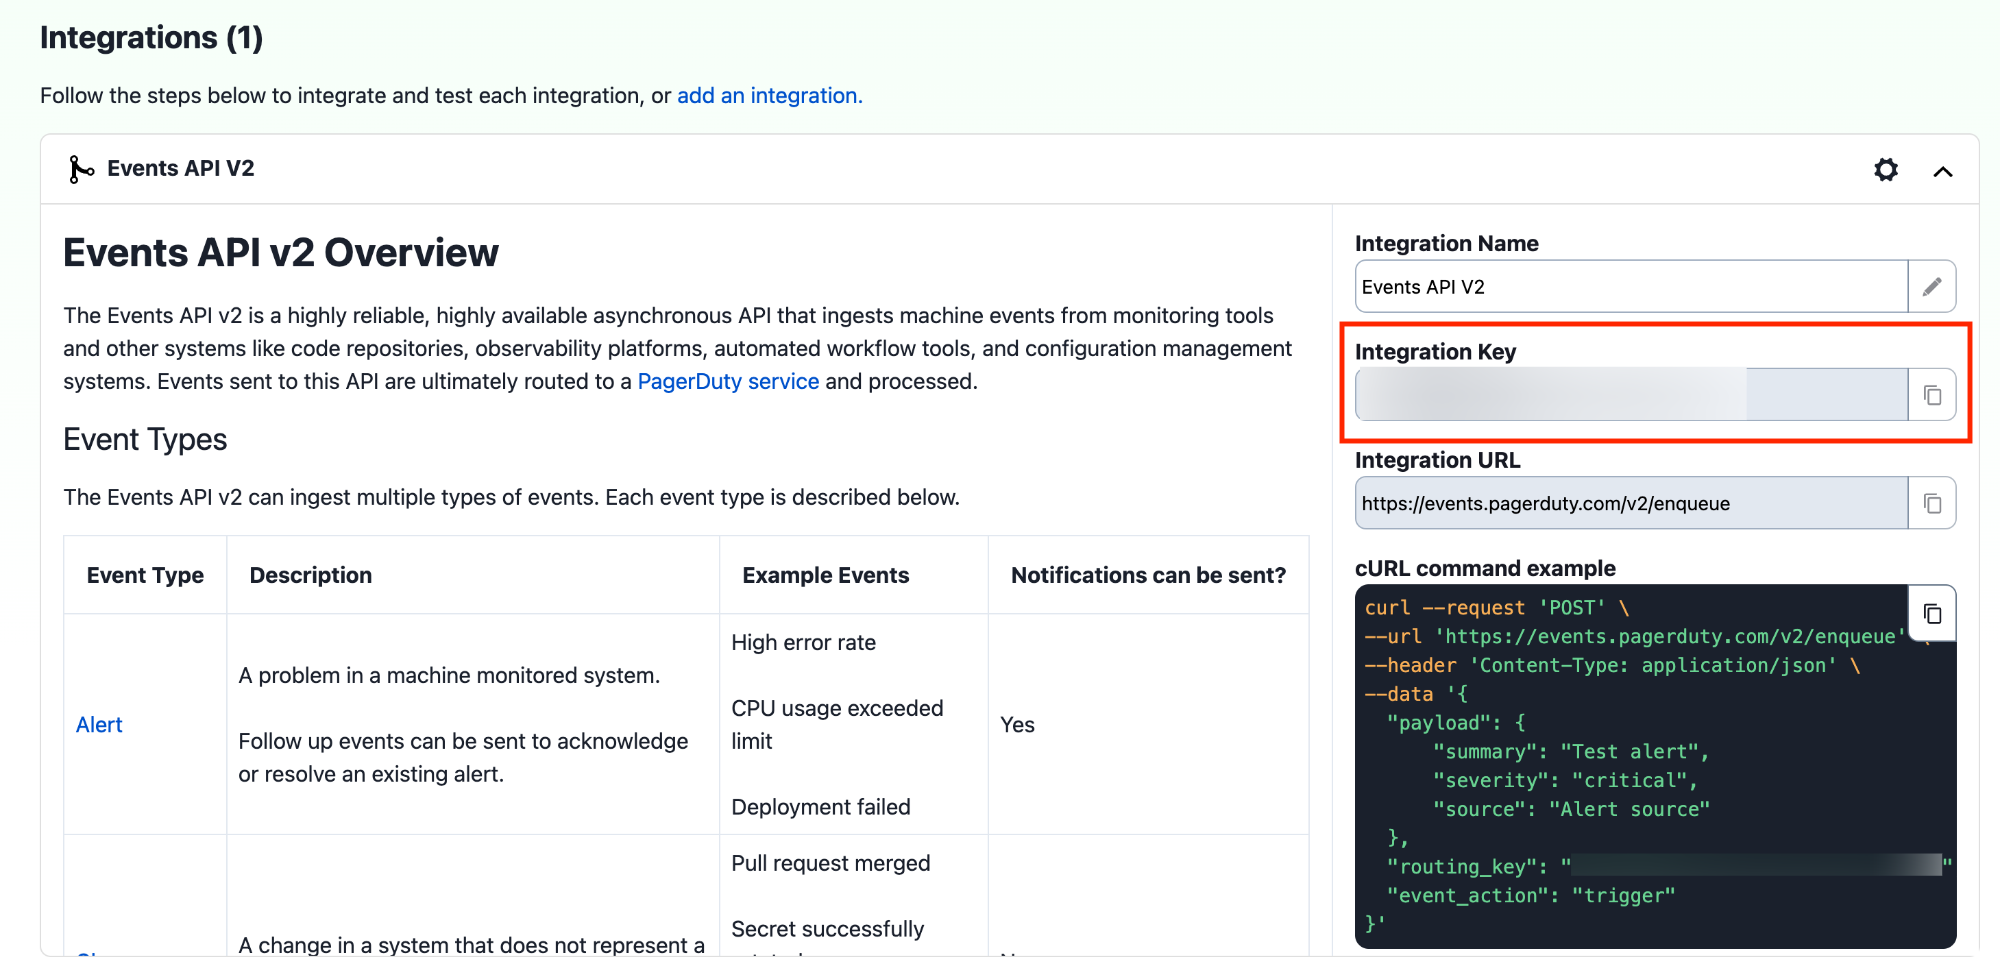This screenshot has width=2000, height=978.
Task: Click the 'Integrations (1)' heading
Action: tap(152, 38)
